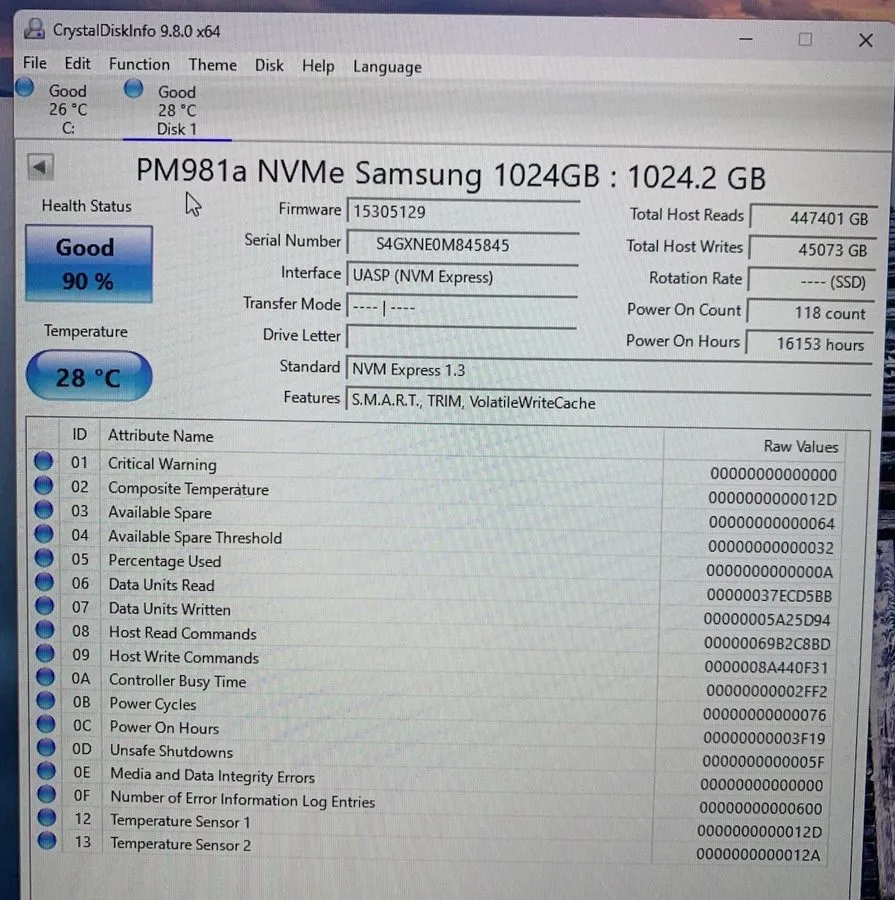This screenshot has height=900, width=895.
Task: Click the status icon for Host Write Commands
Action: 45,653
